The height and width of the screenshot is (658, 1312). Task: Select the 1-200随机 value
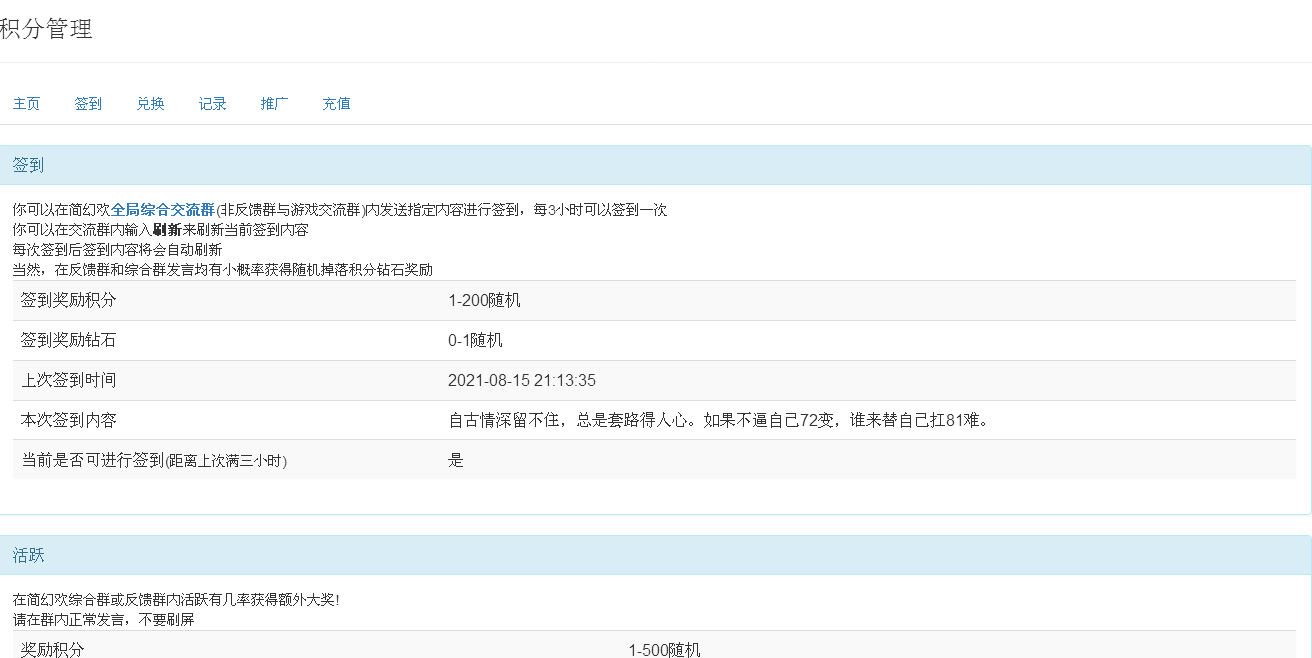pyautogui.click(x=484, y=300)
